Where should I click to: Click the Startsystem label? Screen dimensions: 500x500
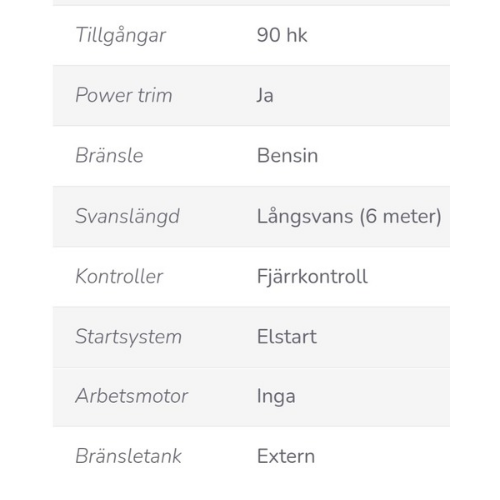coord(129,337)
